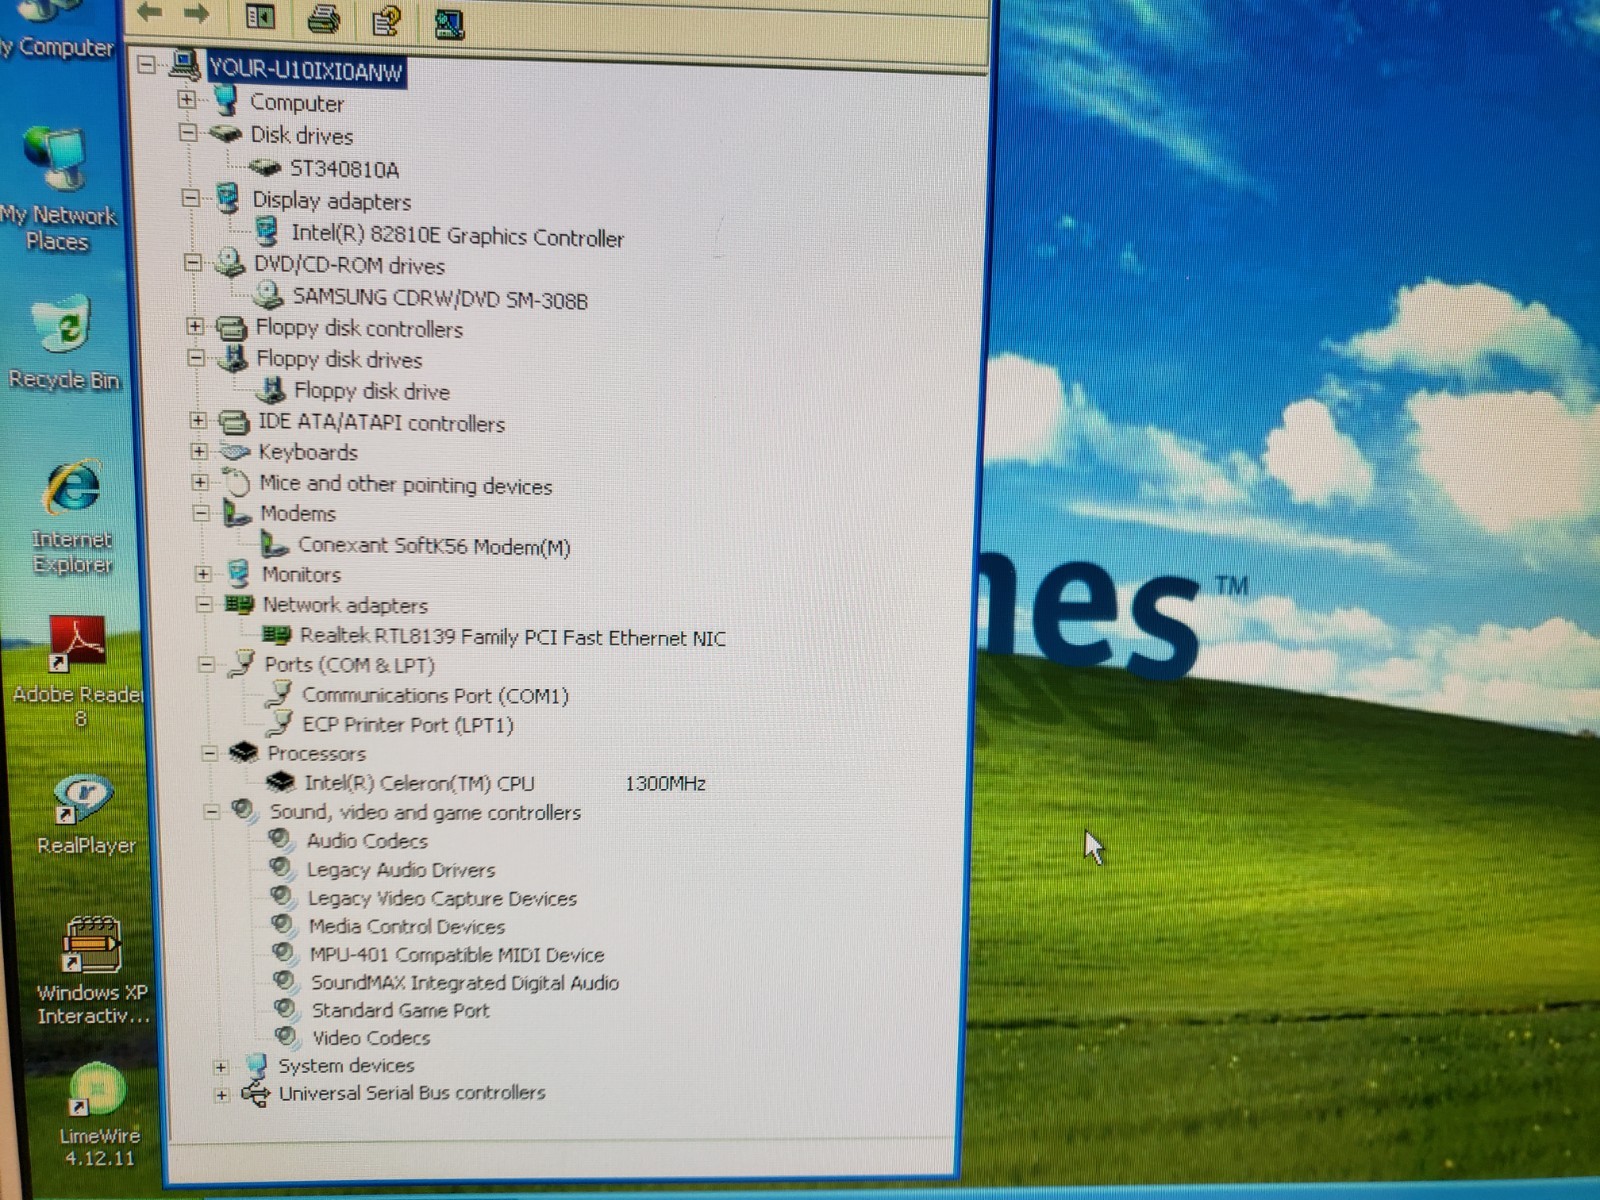The height and width of the screenshot is (1200, 1600).
Task: Select SoundMAX Integrated Digital Audio
Action: click(x=465, y=983)
